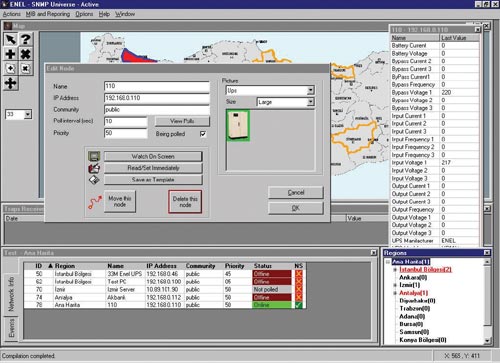Select the X delete tool
The width and height of the screenshot is (500, 363).
(26, 54)
